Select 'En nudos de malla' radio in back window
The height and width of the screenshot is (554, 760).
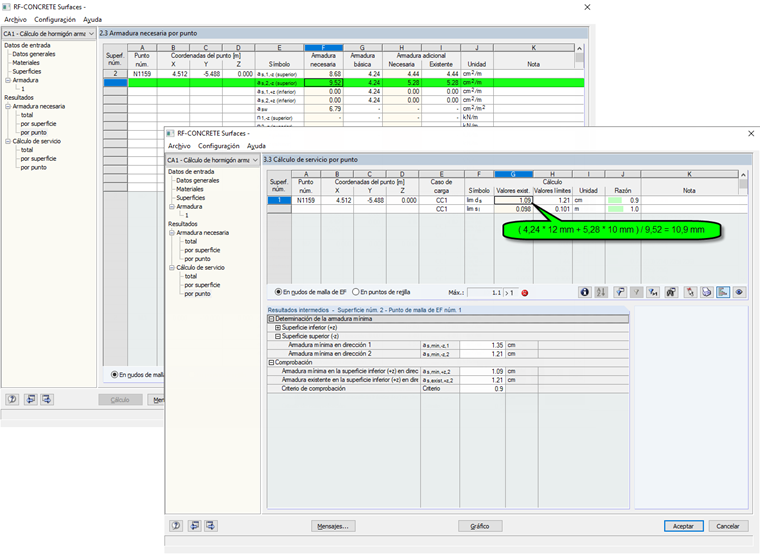click(x=114, y=374)
